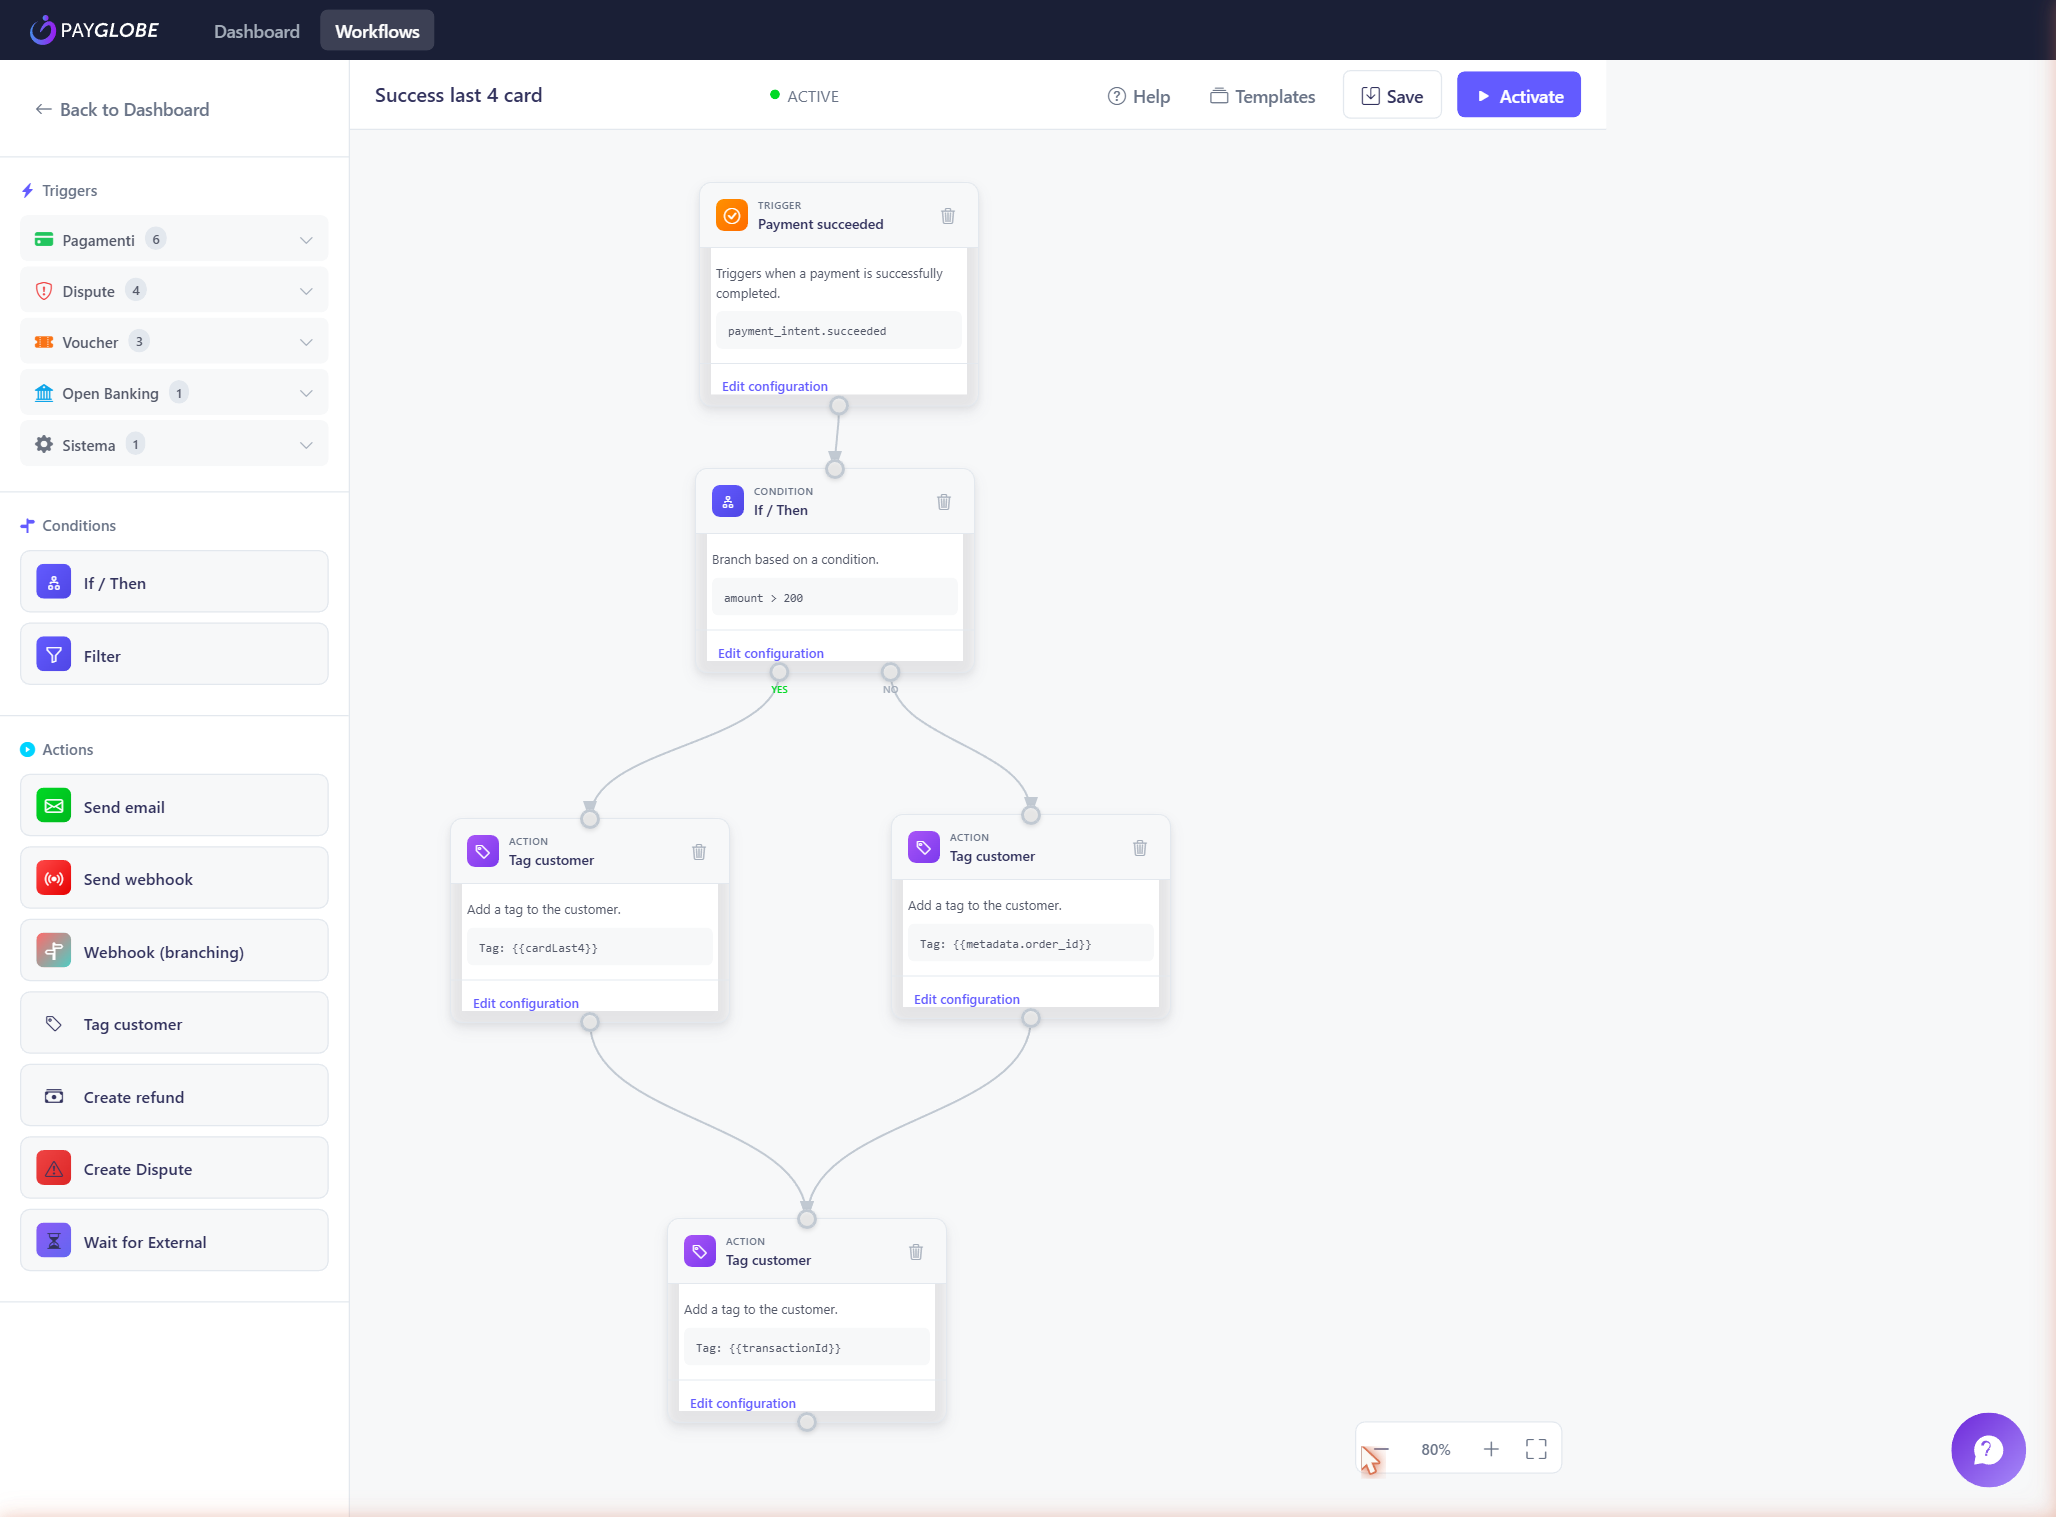The width and height of the screenshot is (2056, 1517).
Task: Expand the Open Banking triggers group
Action: pos(174,393)
